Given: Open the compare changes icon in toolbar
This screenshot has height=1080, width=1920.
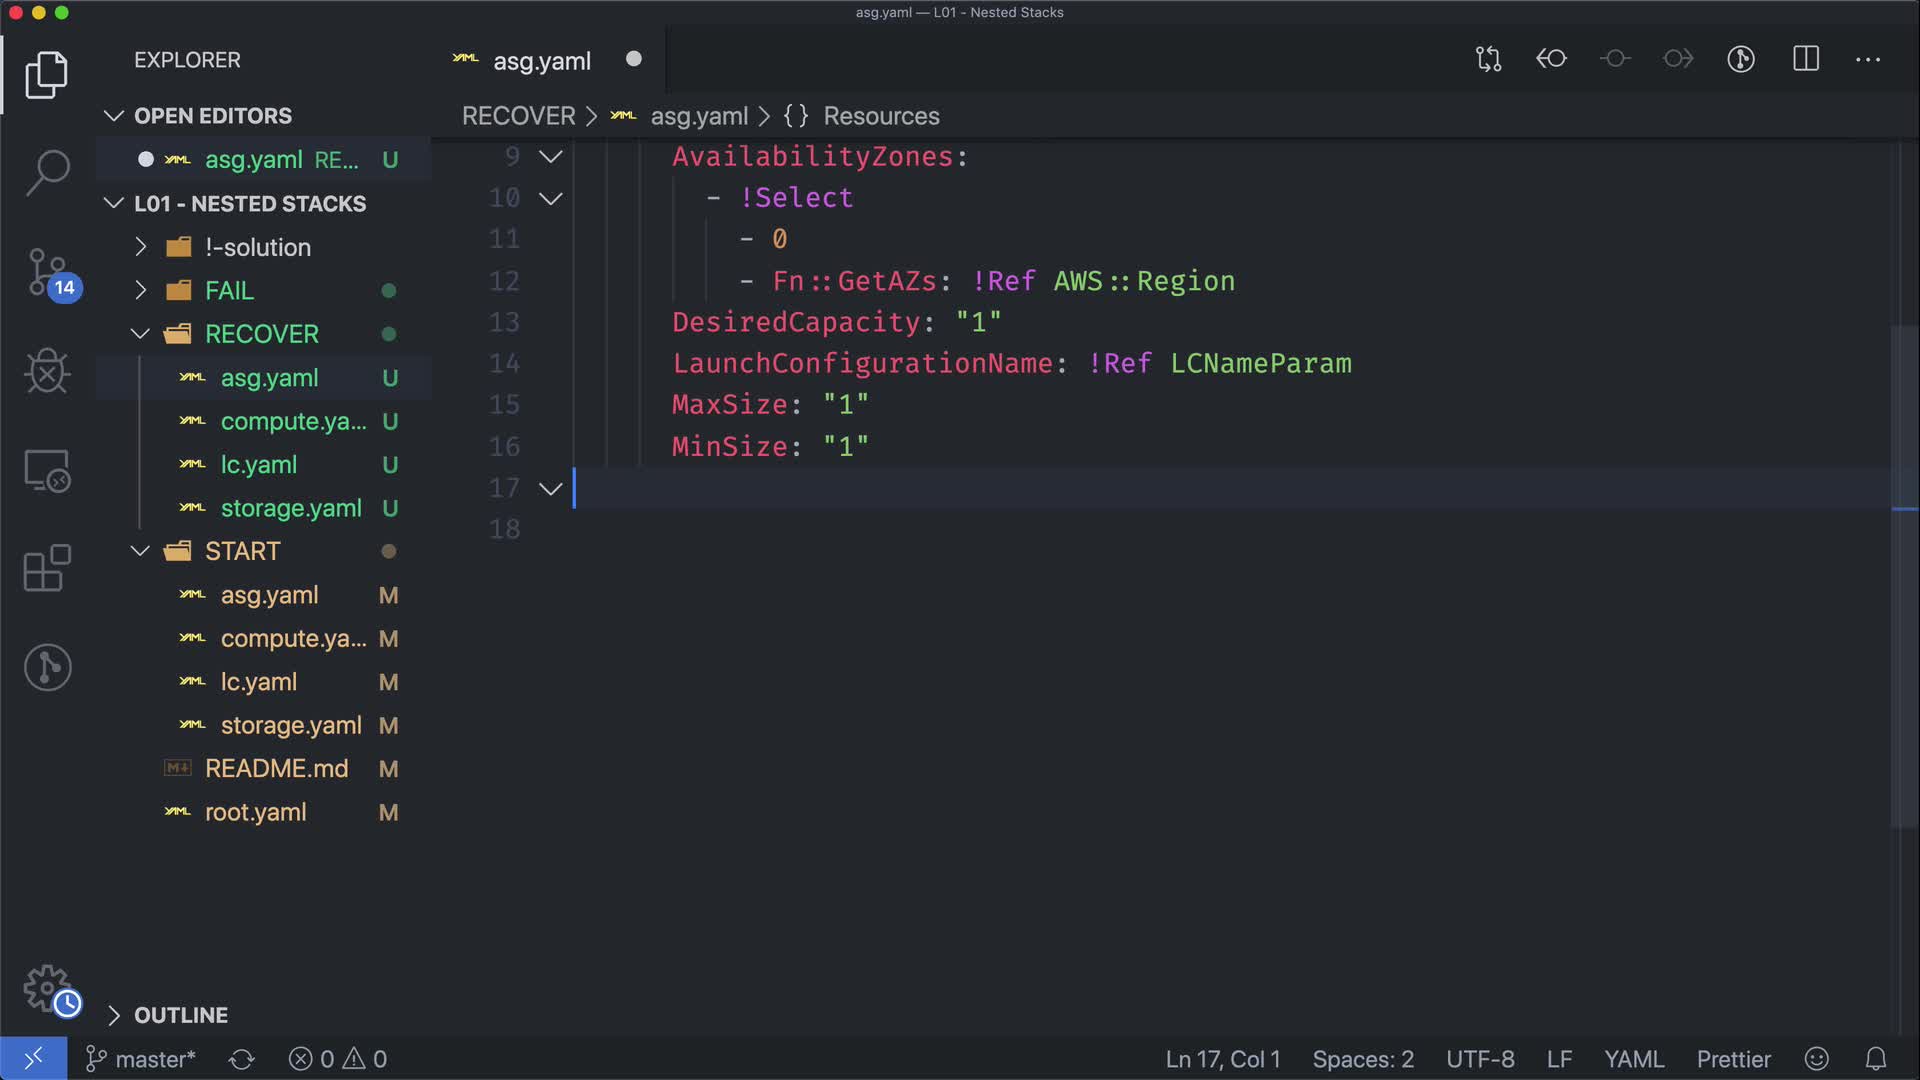Looking at the screenshot, I should click(1488, 59).
